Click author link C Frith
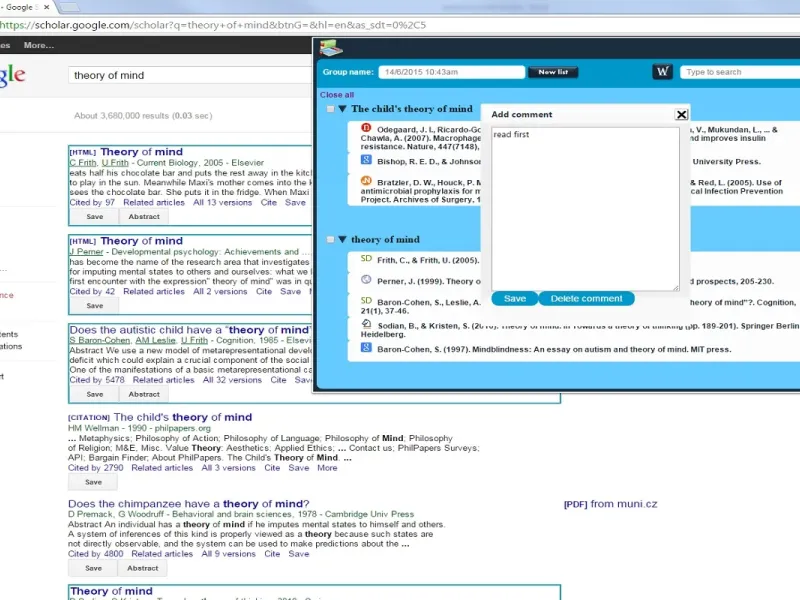800x600 pixels. click(x=83, y=163)
